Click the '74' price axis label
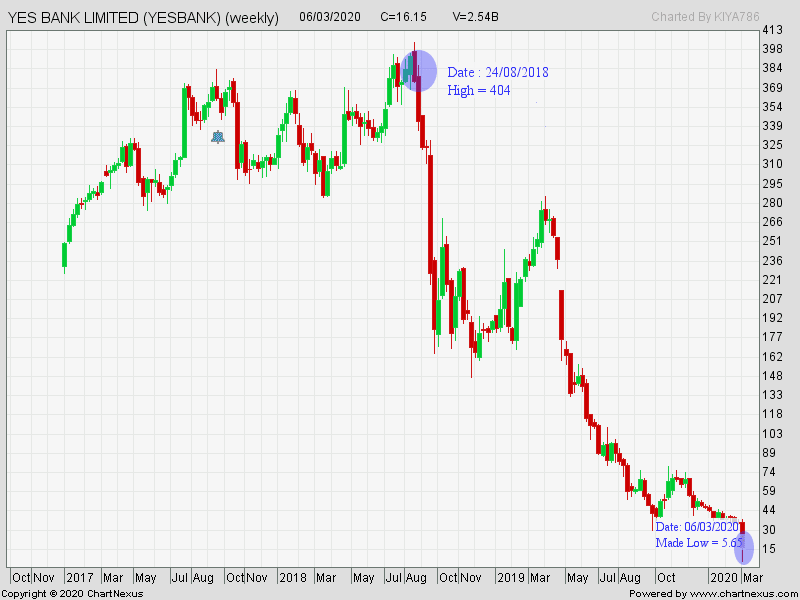This screenshot has width=800, height=600. click(769, 472)
